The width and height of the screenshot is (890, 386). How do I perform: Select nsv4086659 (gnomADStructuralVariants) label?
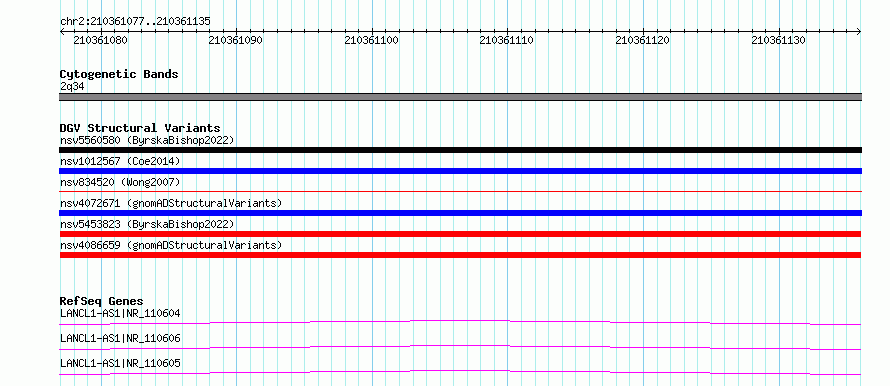pos(171,245)
